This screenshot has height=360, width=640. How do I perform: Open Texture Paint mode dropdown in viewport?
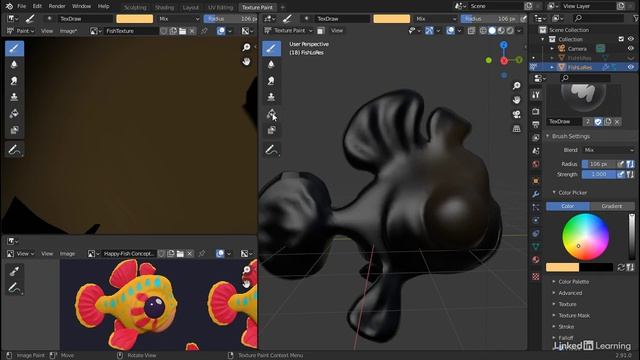click(x=289, y=31)
